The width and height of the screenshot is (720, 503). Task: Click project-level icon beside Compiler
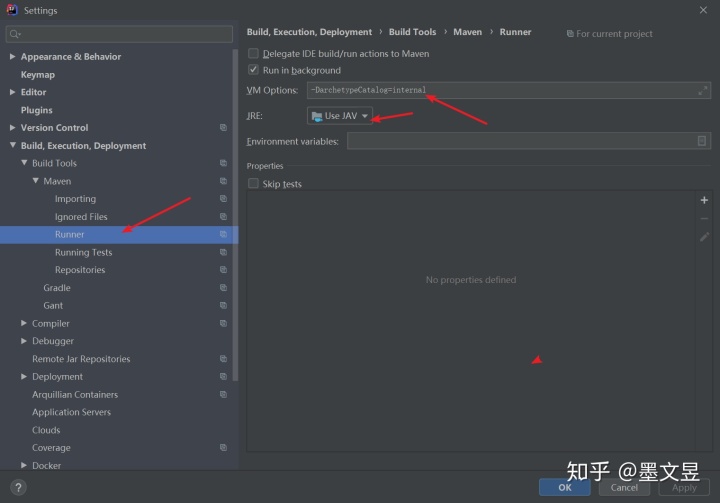223,323
